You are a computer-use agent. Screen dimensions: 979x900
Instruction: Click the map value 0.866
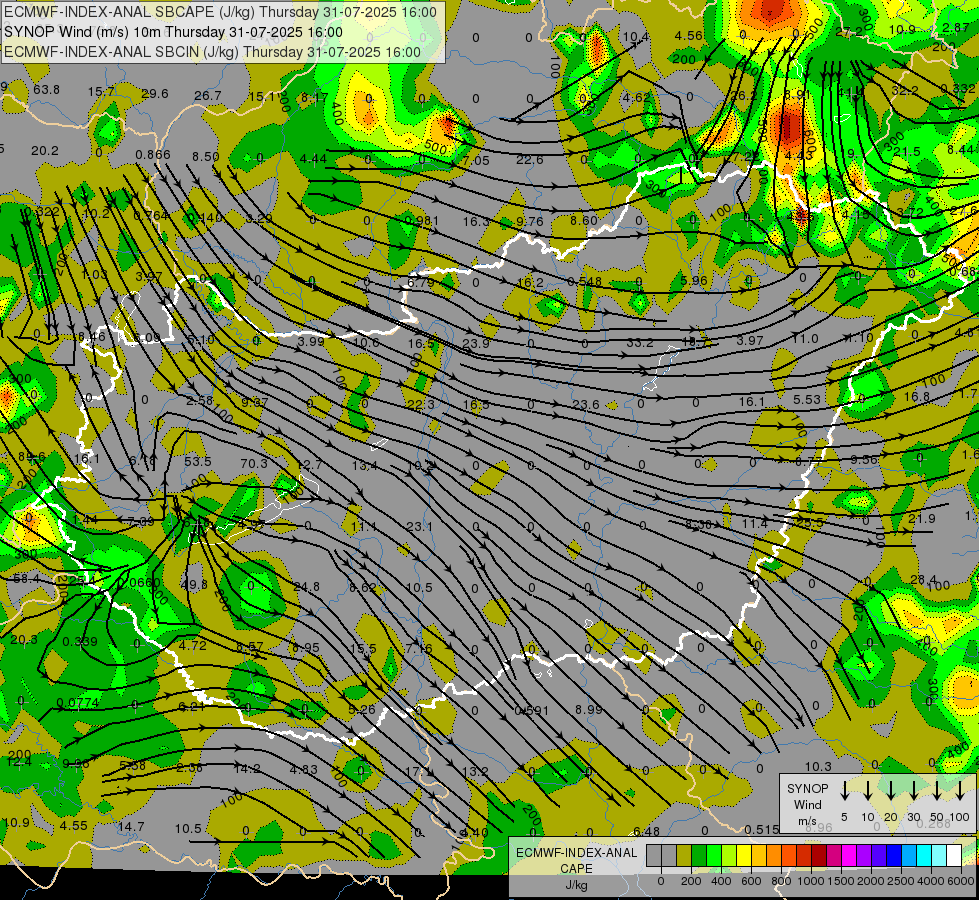tap(153, 155)
